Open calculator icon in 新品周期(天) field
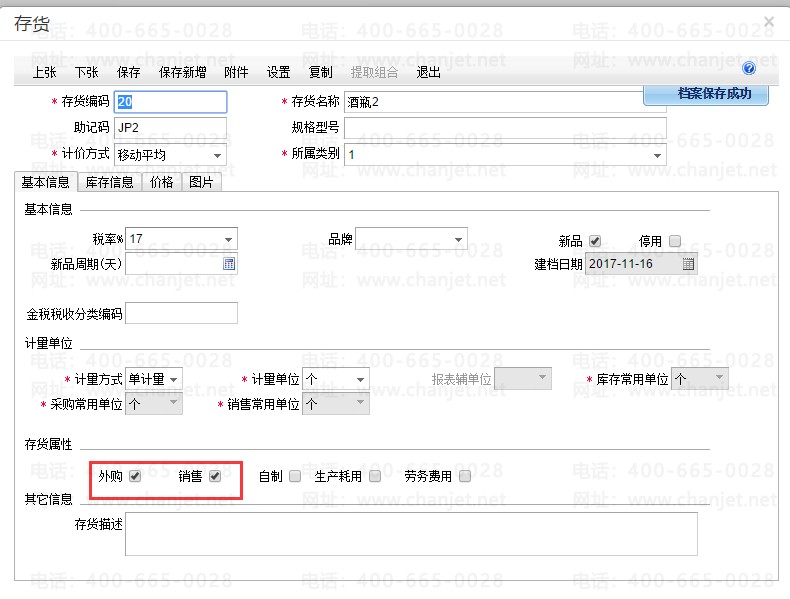790x599 pixels. (x=229, y=263)
